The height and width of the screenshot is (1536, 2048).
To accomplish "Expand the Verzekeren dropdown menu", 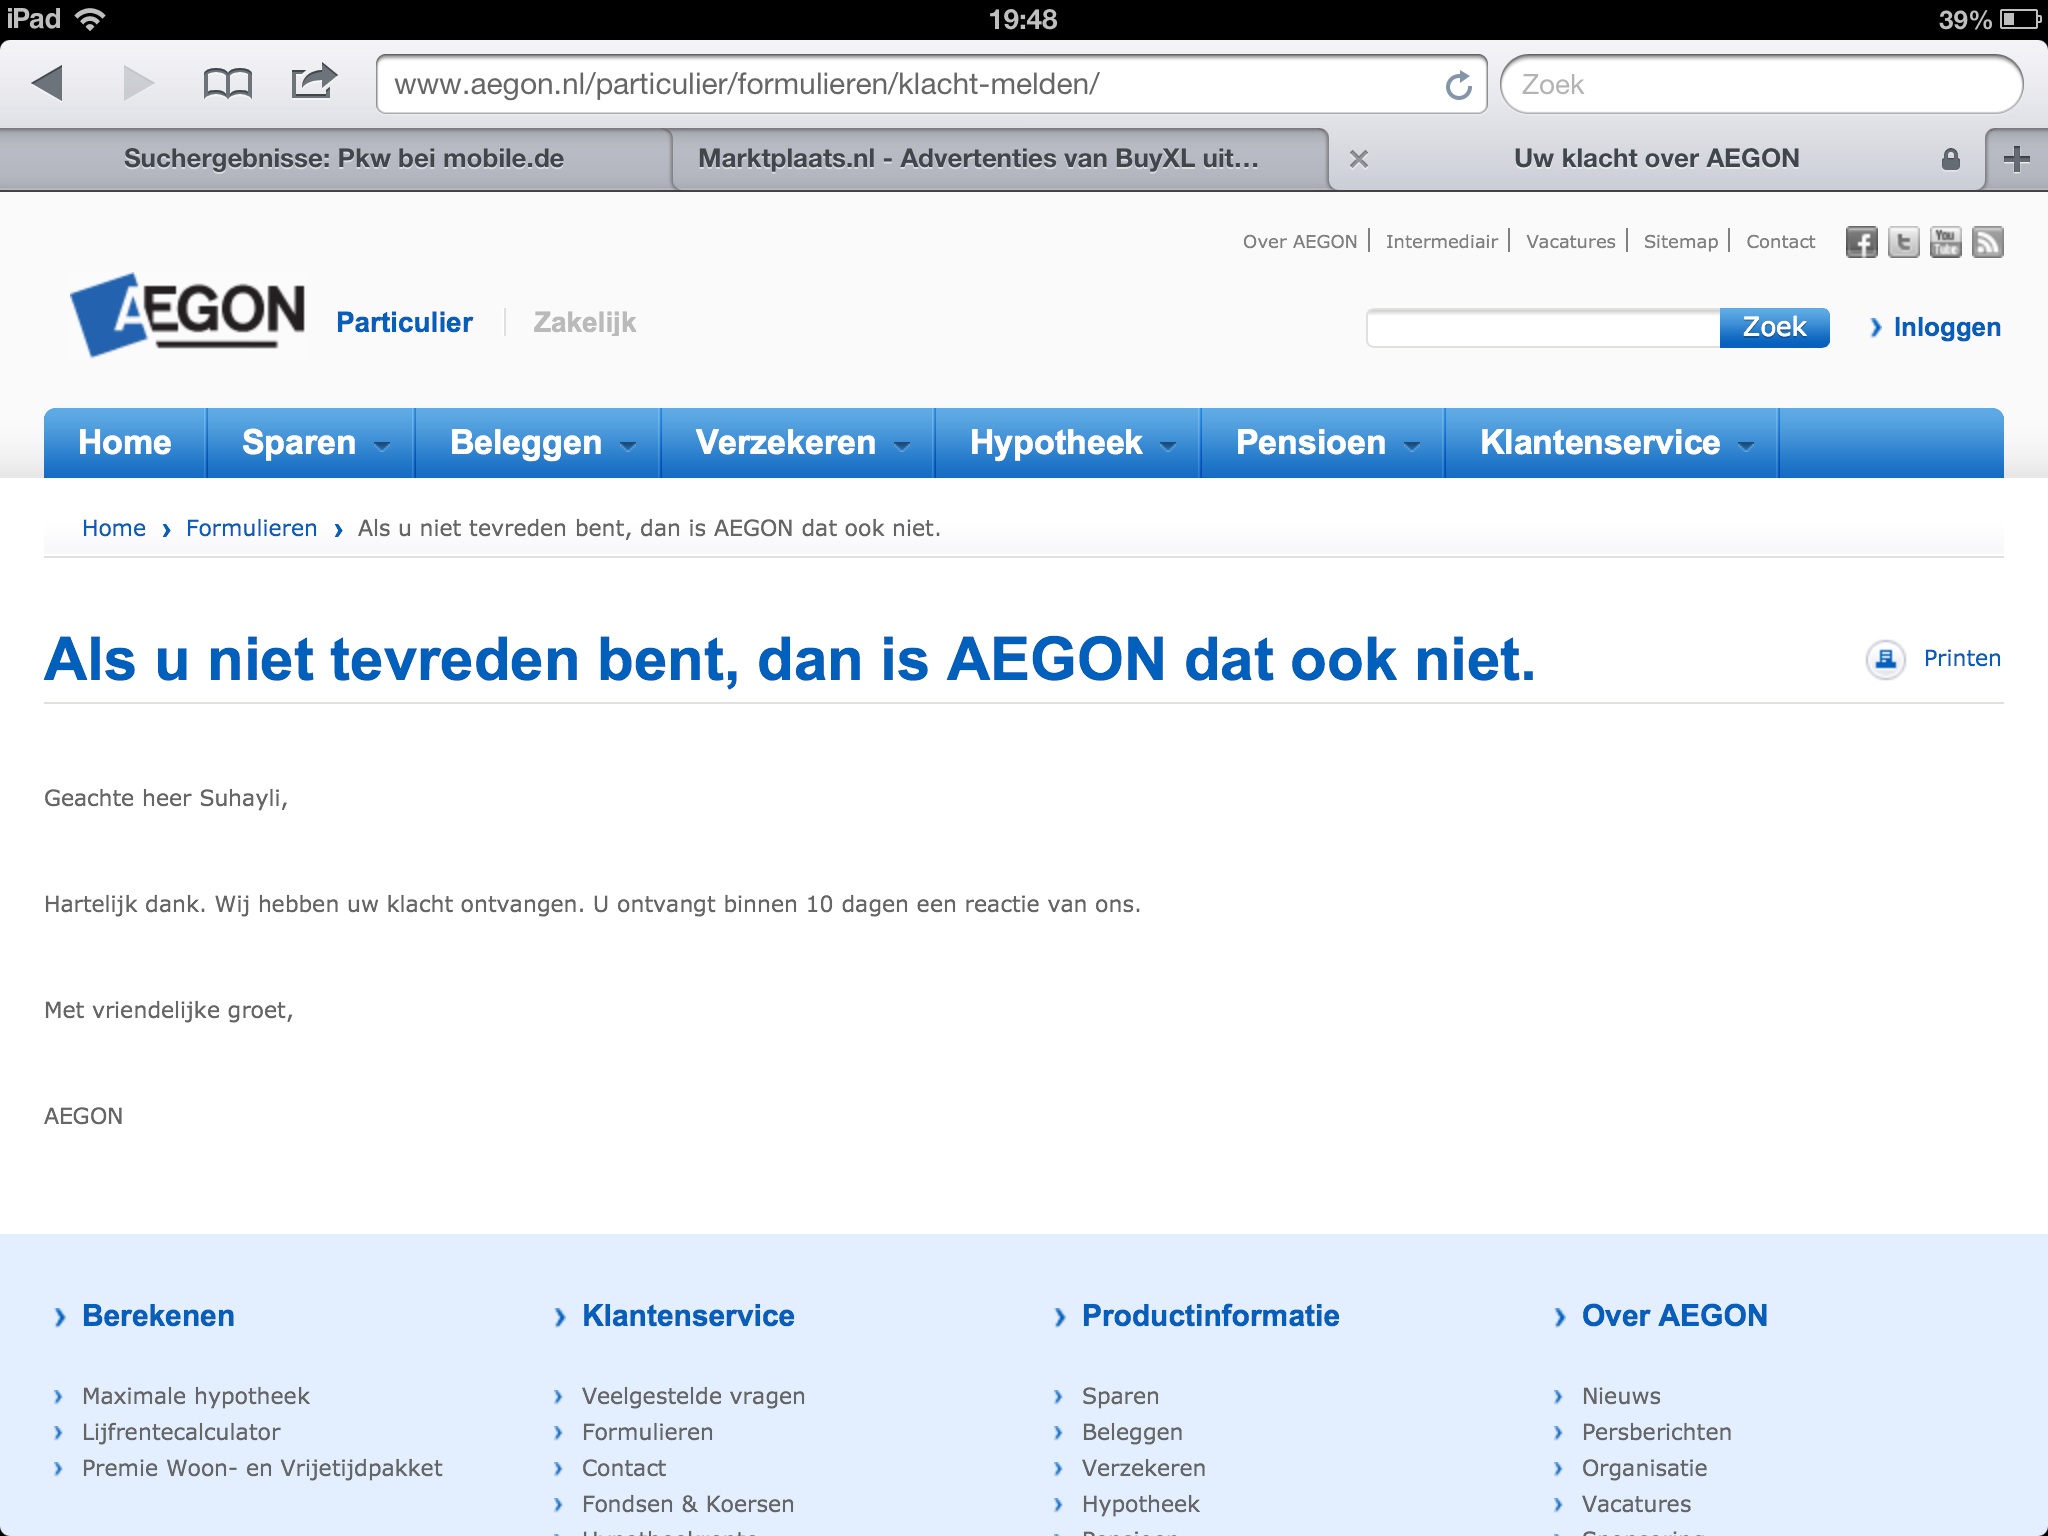I will point(797,443).
